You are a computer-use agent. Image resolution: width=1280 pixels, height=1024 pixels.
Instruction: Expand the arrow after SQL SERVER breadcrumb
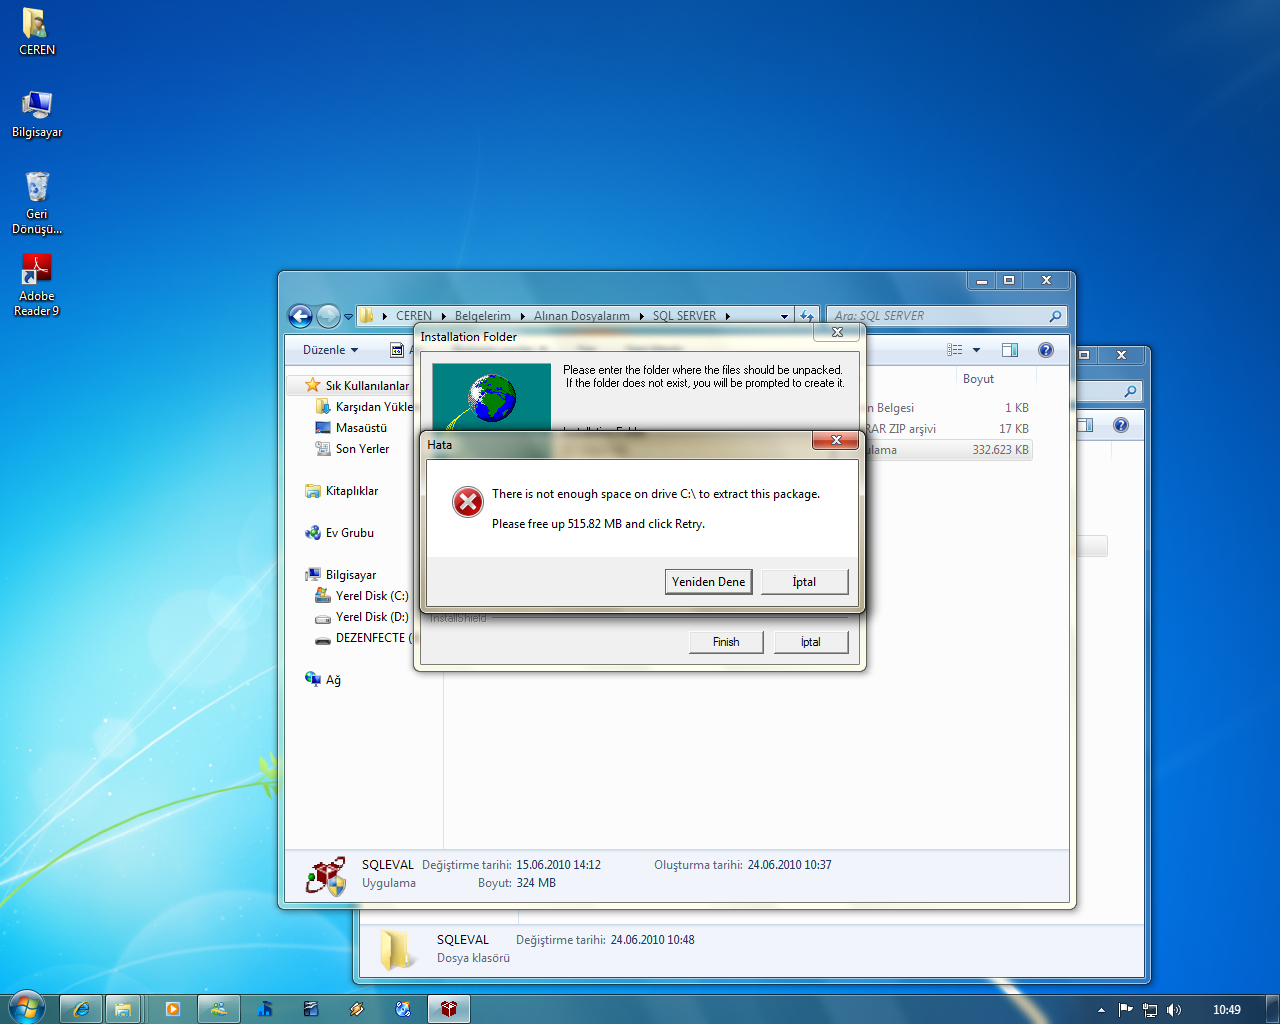[728, 316]
